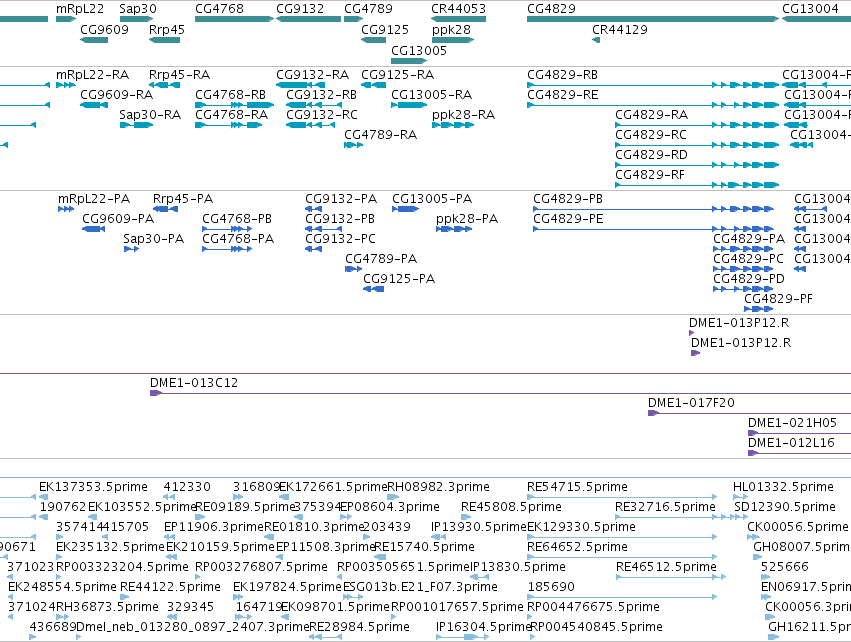Click BAC clone DME1-012L16

(x=799, y=453)
